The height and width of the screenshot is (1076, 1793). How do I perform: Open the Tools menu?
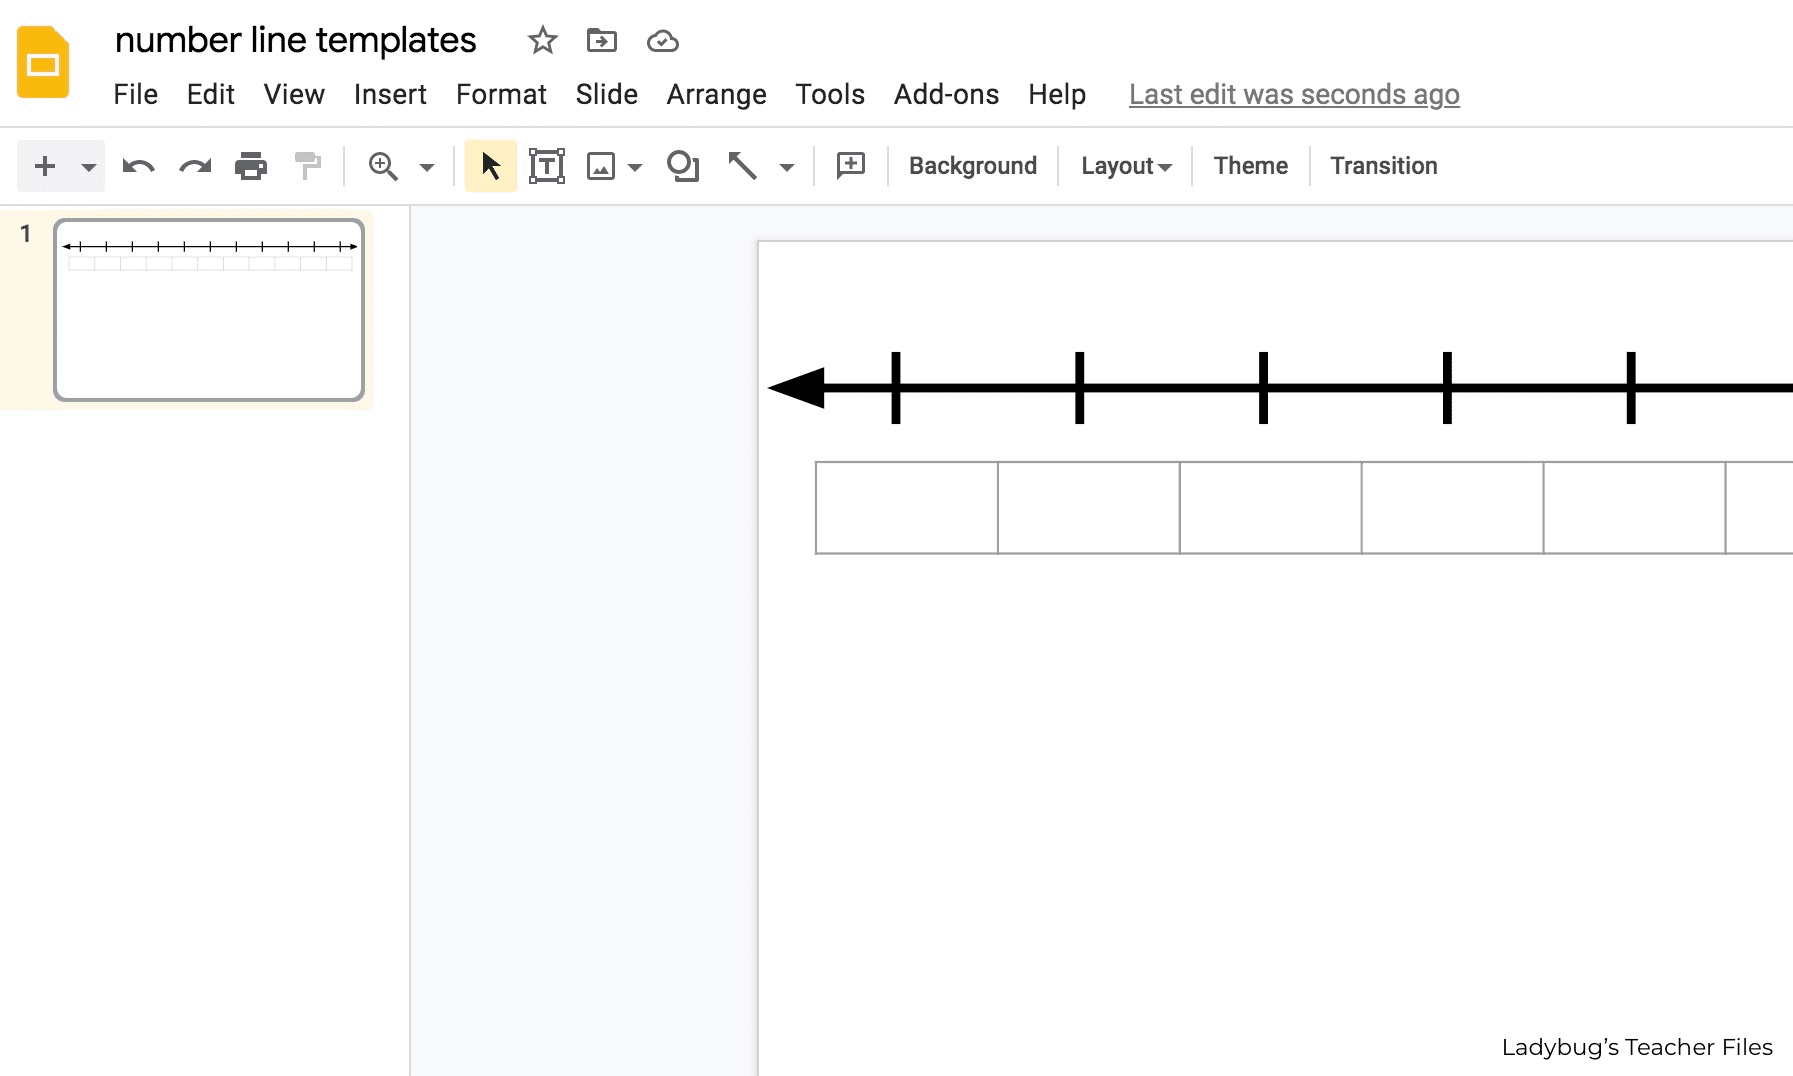click(x=830, y=95)
